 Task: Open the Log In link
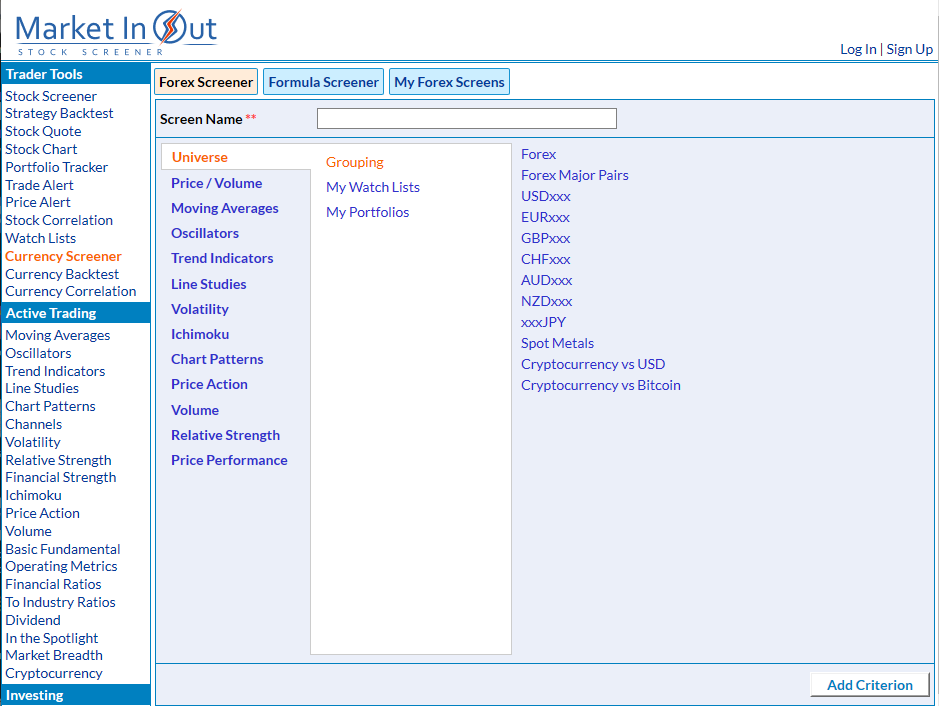[858, 49]
